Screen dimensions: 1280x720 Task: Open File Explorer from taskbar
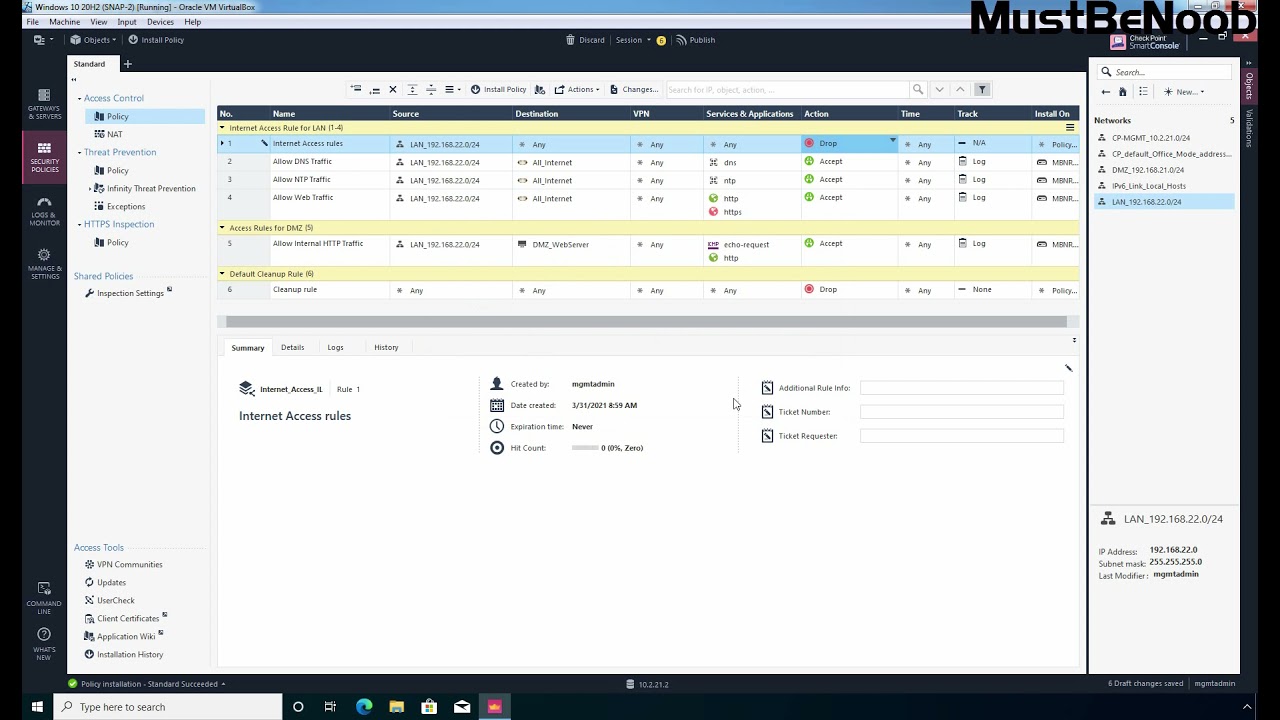click(x=397, y=706)
